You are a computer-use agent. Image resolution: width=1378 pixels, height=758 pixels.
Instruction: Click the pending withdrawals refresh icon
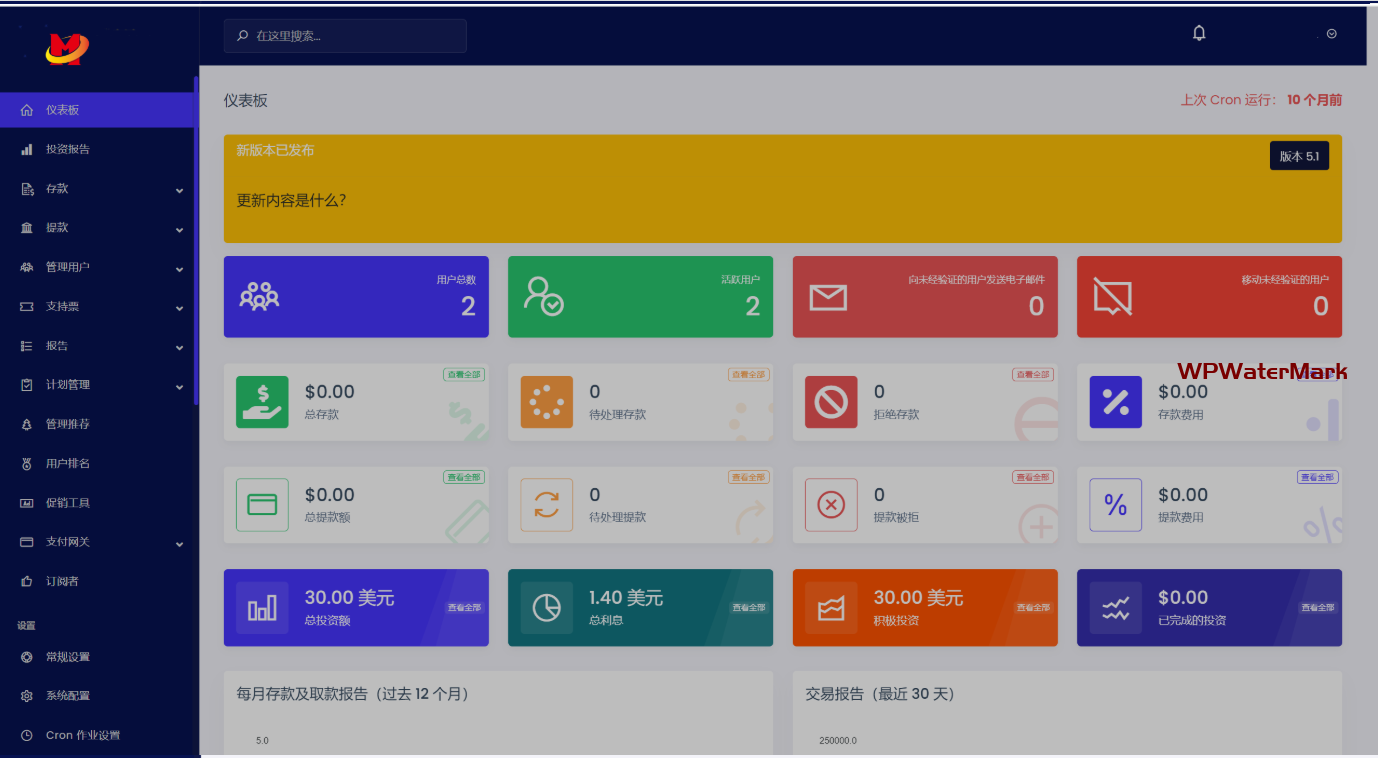547,505
